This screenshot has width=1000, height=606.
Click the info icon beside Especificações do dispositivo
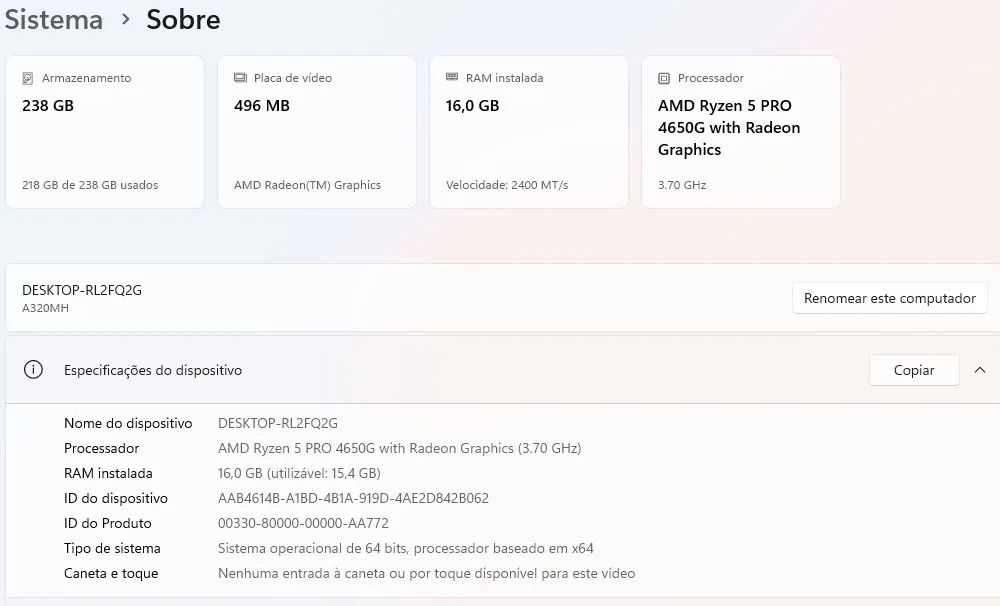(33, 369)
